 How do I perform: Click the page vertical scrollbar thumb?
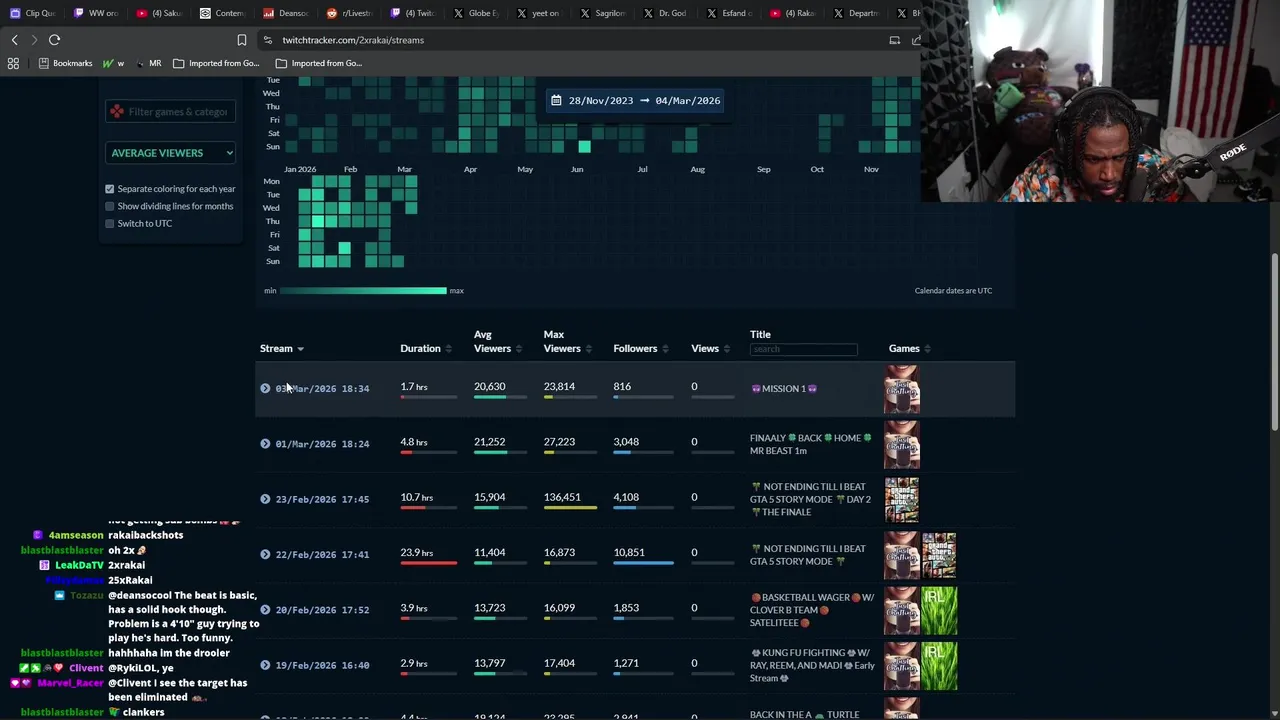click(1274, 343)
